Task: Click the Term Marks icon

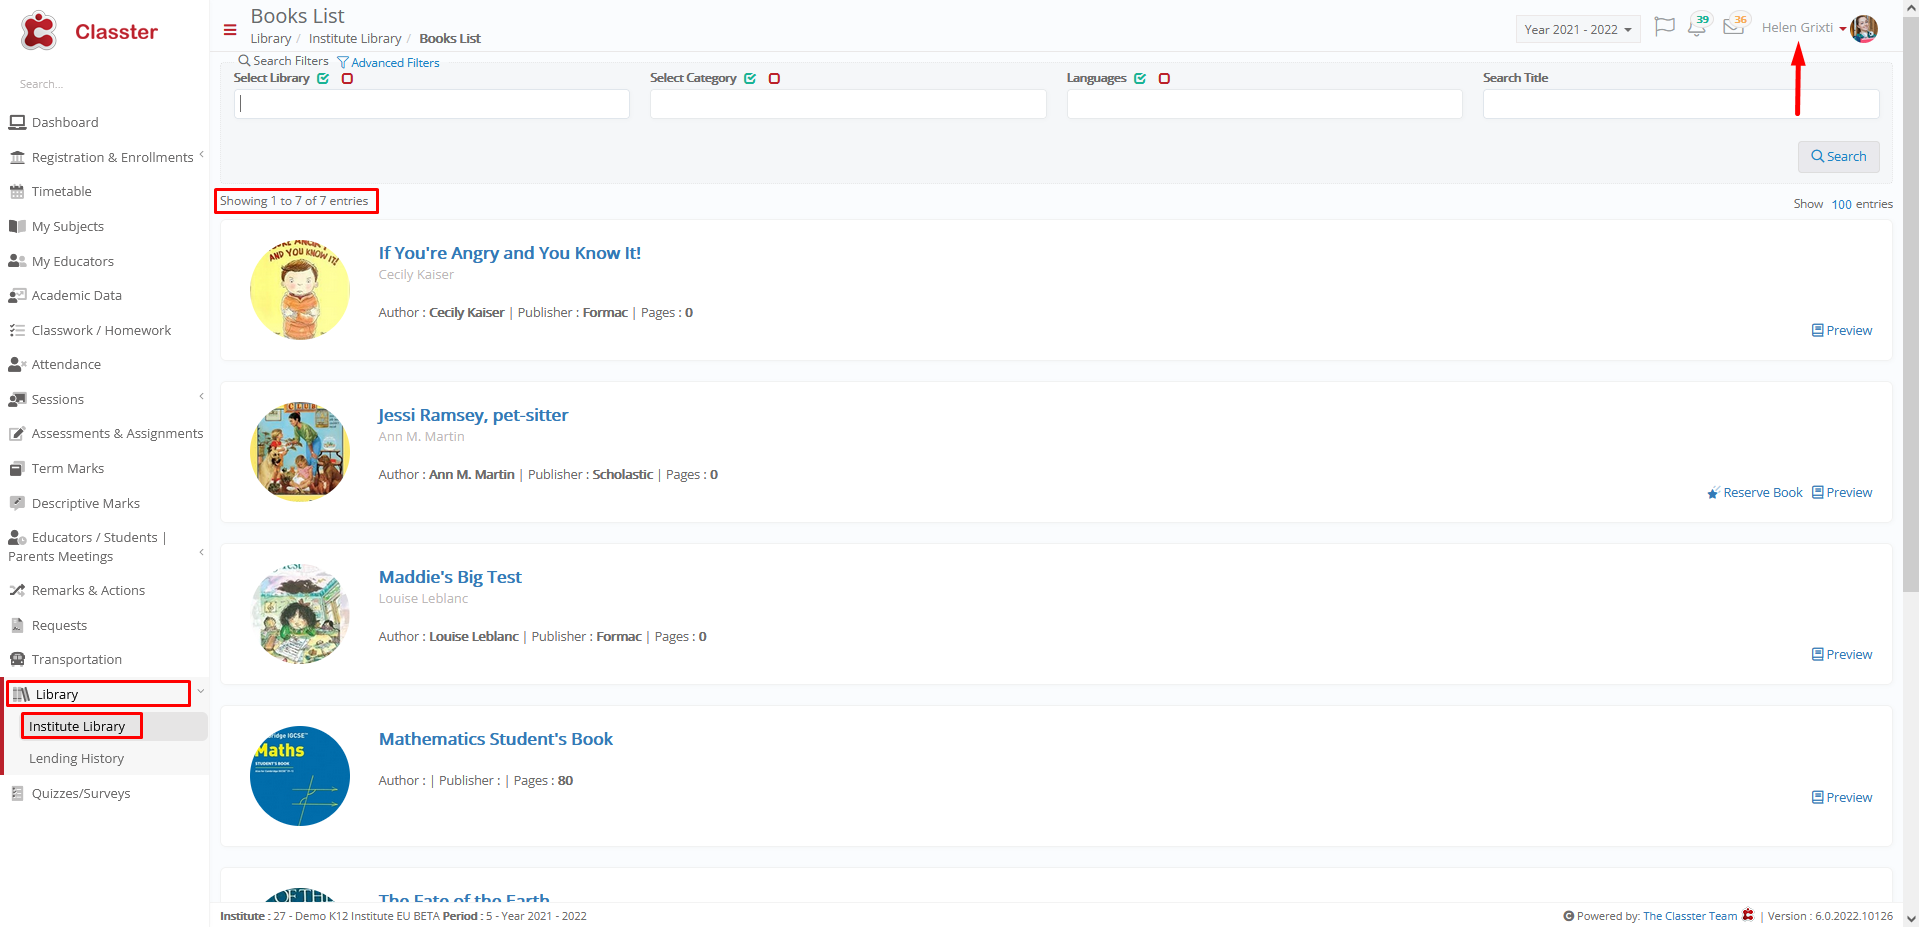Action: 17,468
